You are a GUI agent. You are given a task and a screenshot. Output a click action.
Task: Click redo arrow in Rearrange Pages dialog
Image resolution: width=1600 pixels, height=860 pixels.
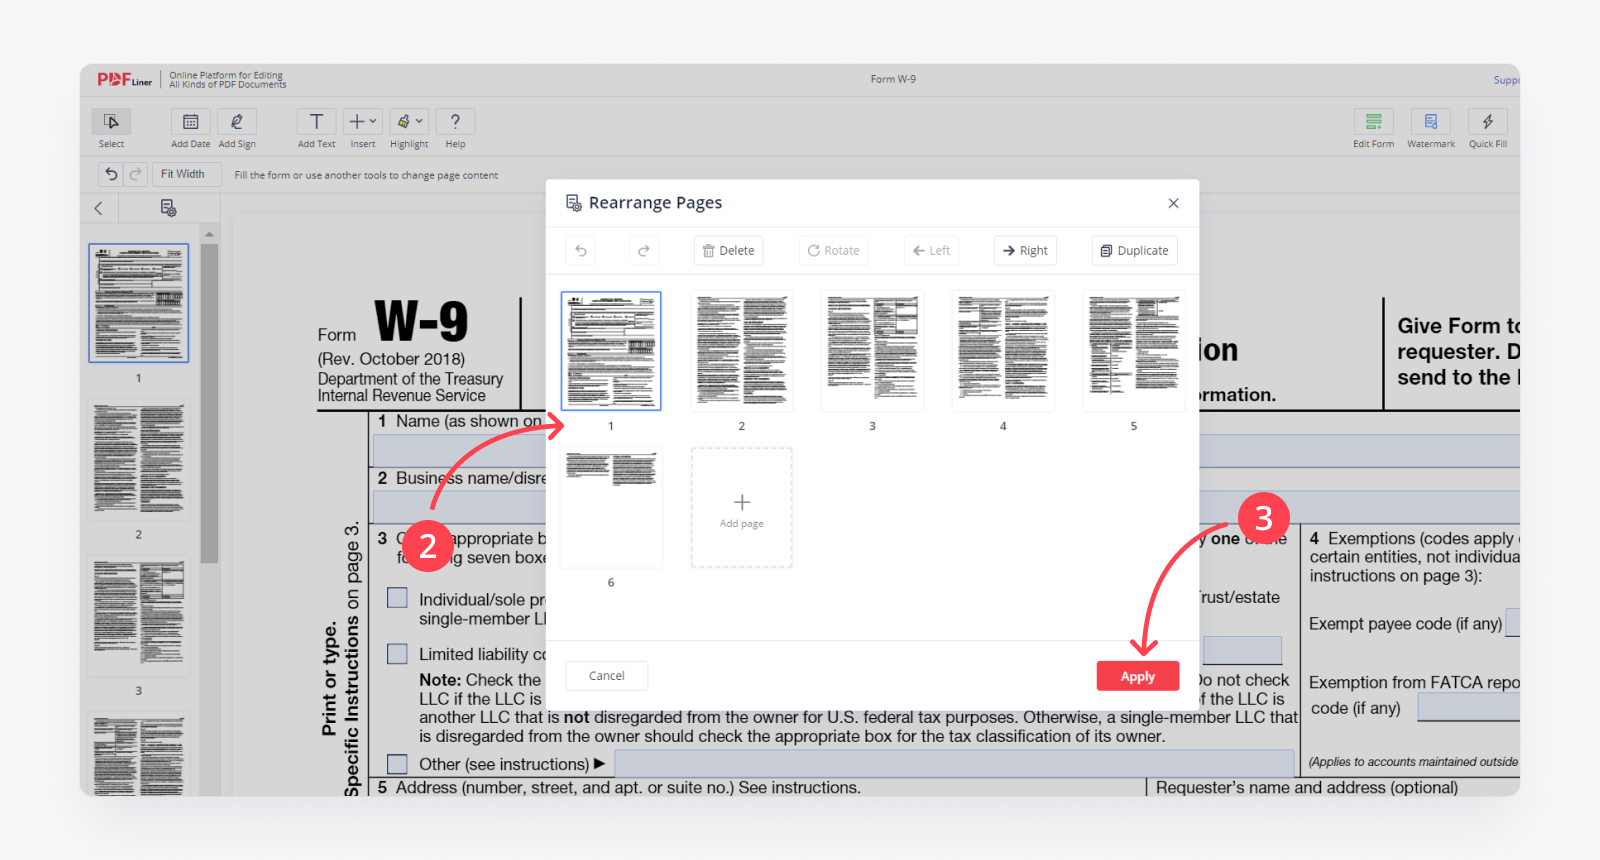tap(644, 250)
